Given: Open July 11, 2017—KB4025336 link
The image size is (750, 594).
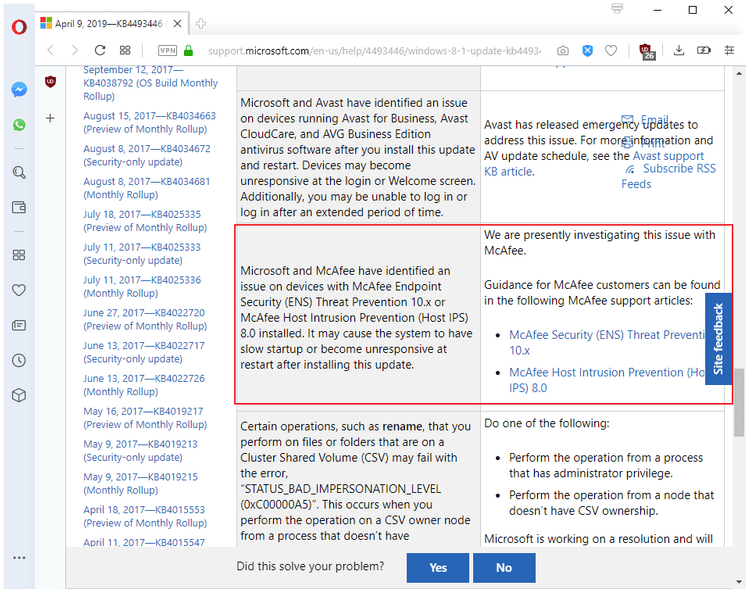Looking at the screenshot, I should [142, 286].
